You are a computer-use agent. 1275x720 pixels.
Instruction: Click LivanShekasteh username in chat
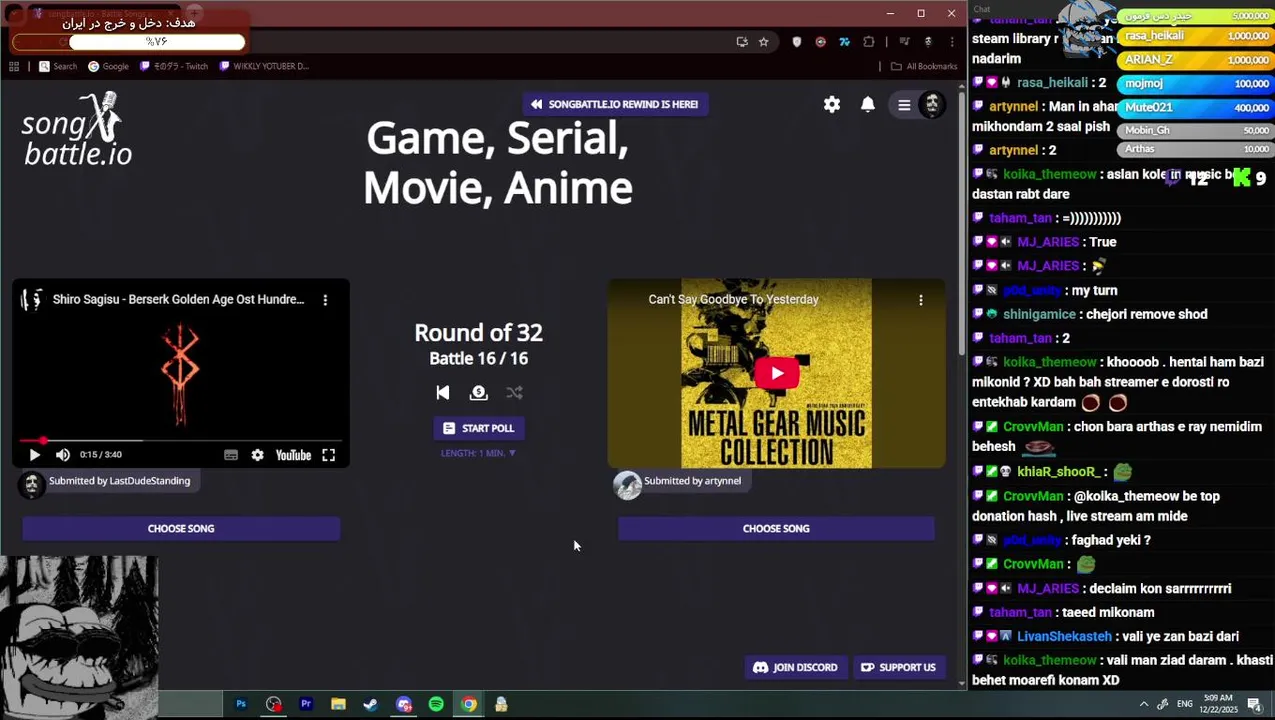click(x=1064, y=636)
